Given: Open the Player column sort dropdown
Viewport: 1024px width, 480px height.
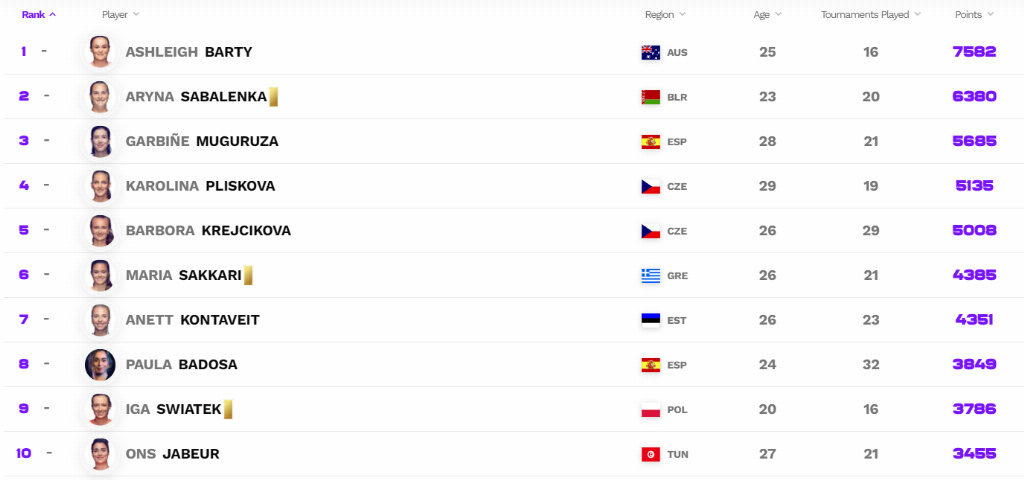Looking at the screenshot, I should click(x=121, y=14).
